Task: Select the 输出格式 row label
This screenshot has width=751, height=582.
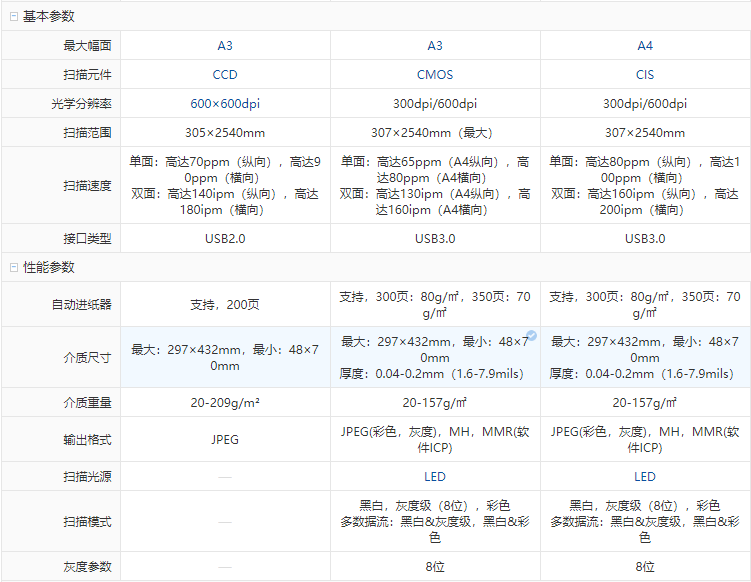Action: point(87,440)
